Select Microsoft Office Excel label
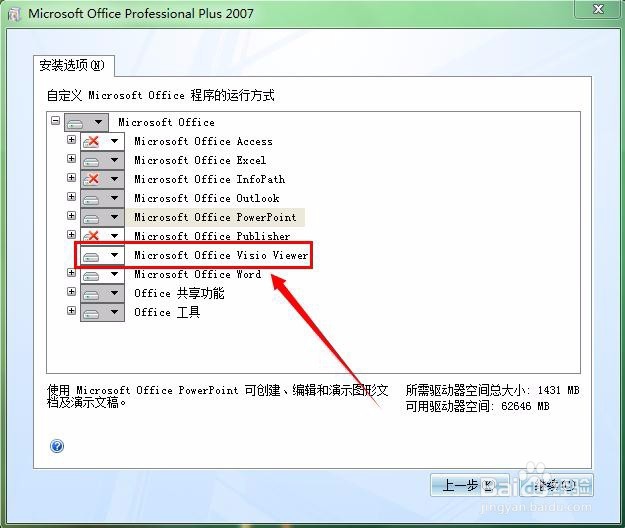Image resolution: width=625 pixels, height=528 pixels. (x=200, y=160)
